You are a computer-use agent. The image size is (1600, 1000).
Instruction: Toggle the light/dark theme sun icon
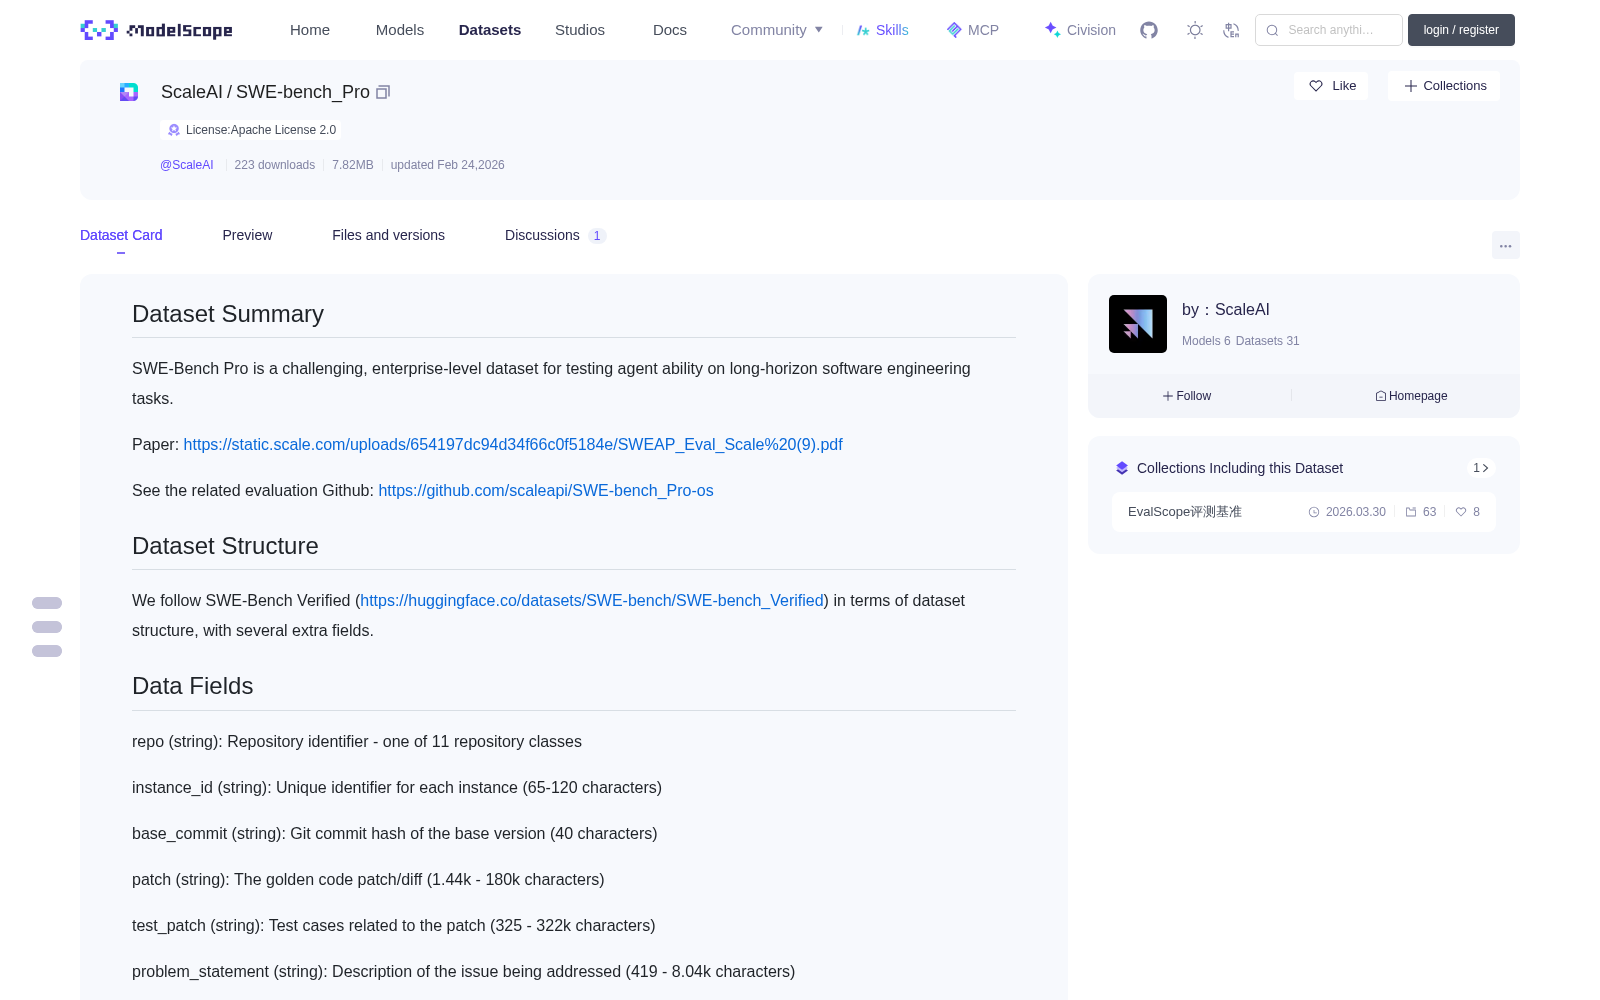[1195, 30]
